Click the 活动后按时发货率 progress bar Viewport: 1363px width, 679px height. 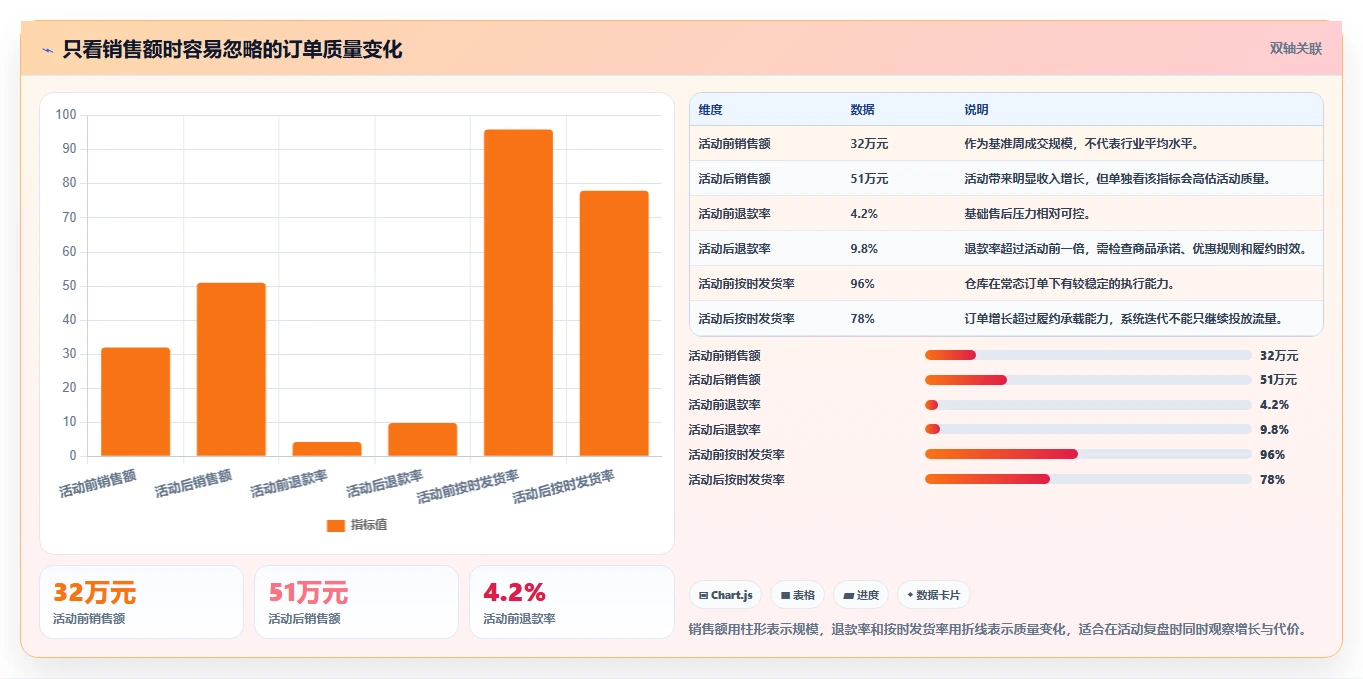(1088, 479)
